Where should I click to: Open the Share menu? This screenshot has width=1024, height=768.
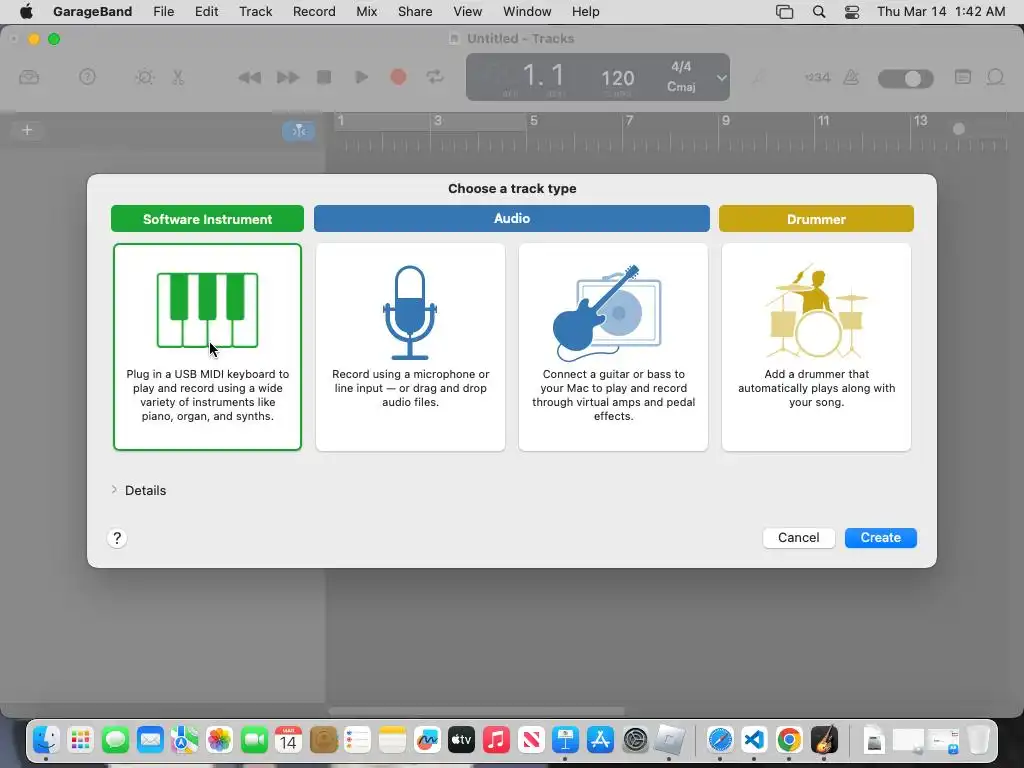[x=415, y=11]
